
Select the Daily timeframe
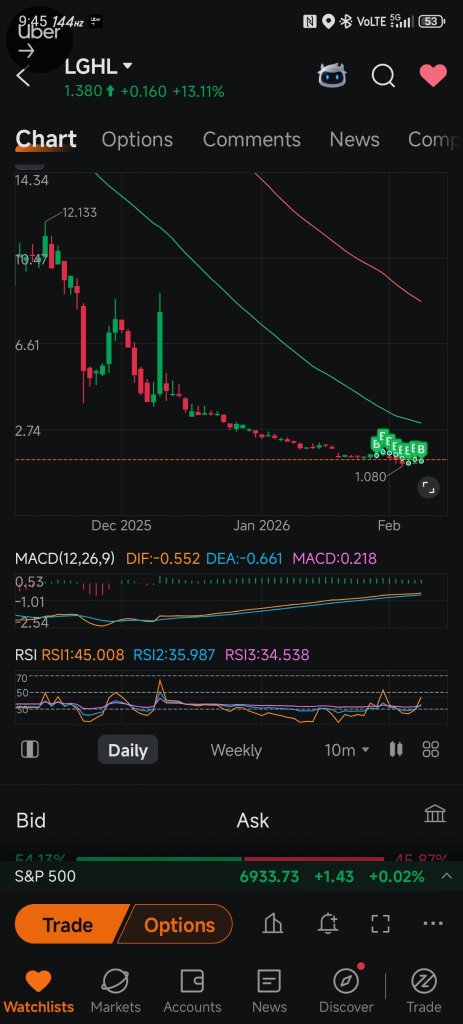coord(128,750)
